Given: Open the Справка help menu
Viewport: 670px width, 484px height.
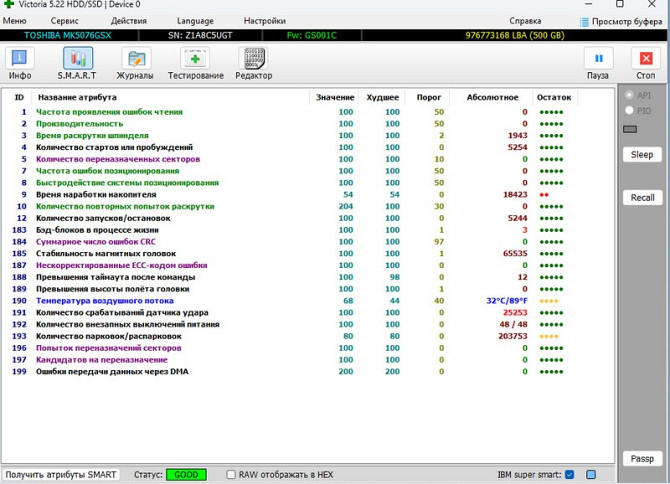Looking at the screenshot, I should (525, 21).
